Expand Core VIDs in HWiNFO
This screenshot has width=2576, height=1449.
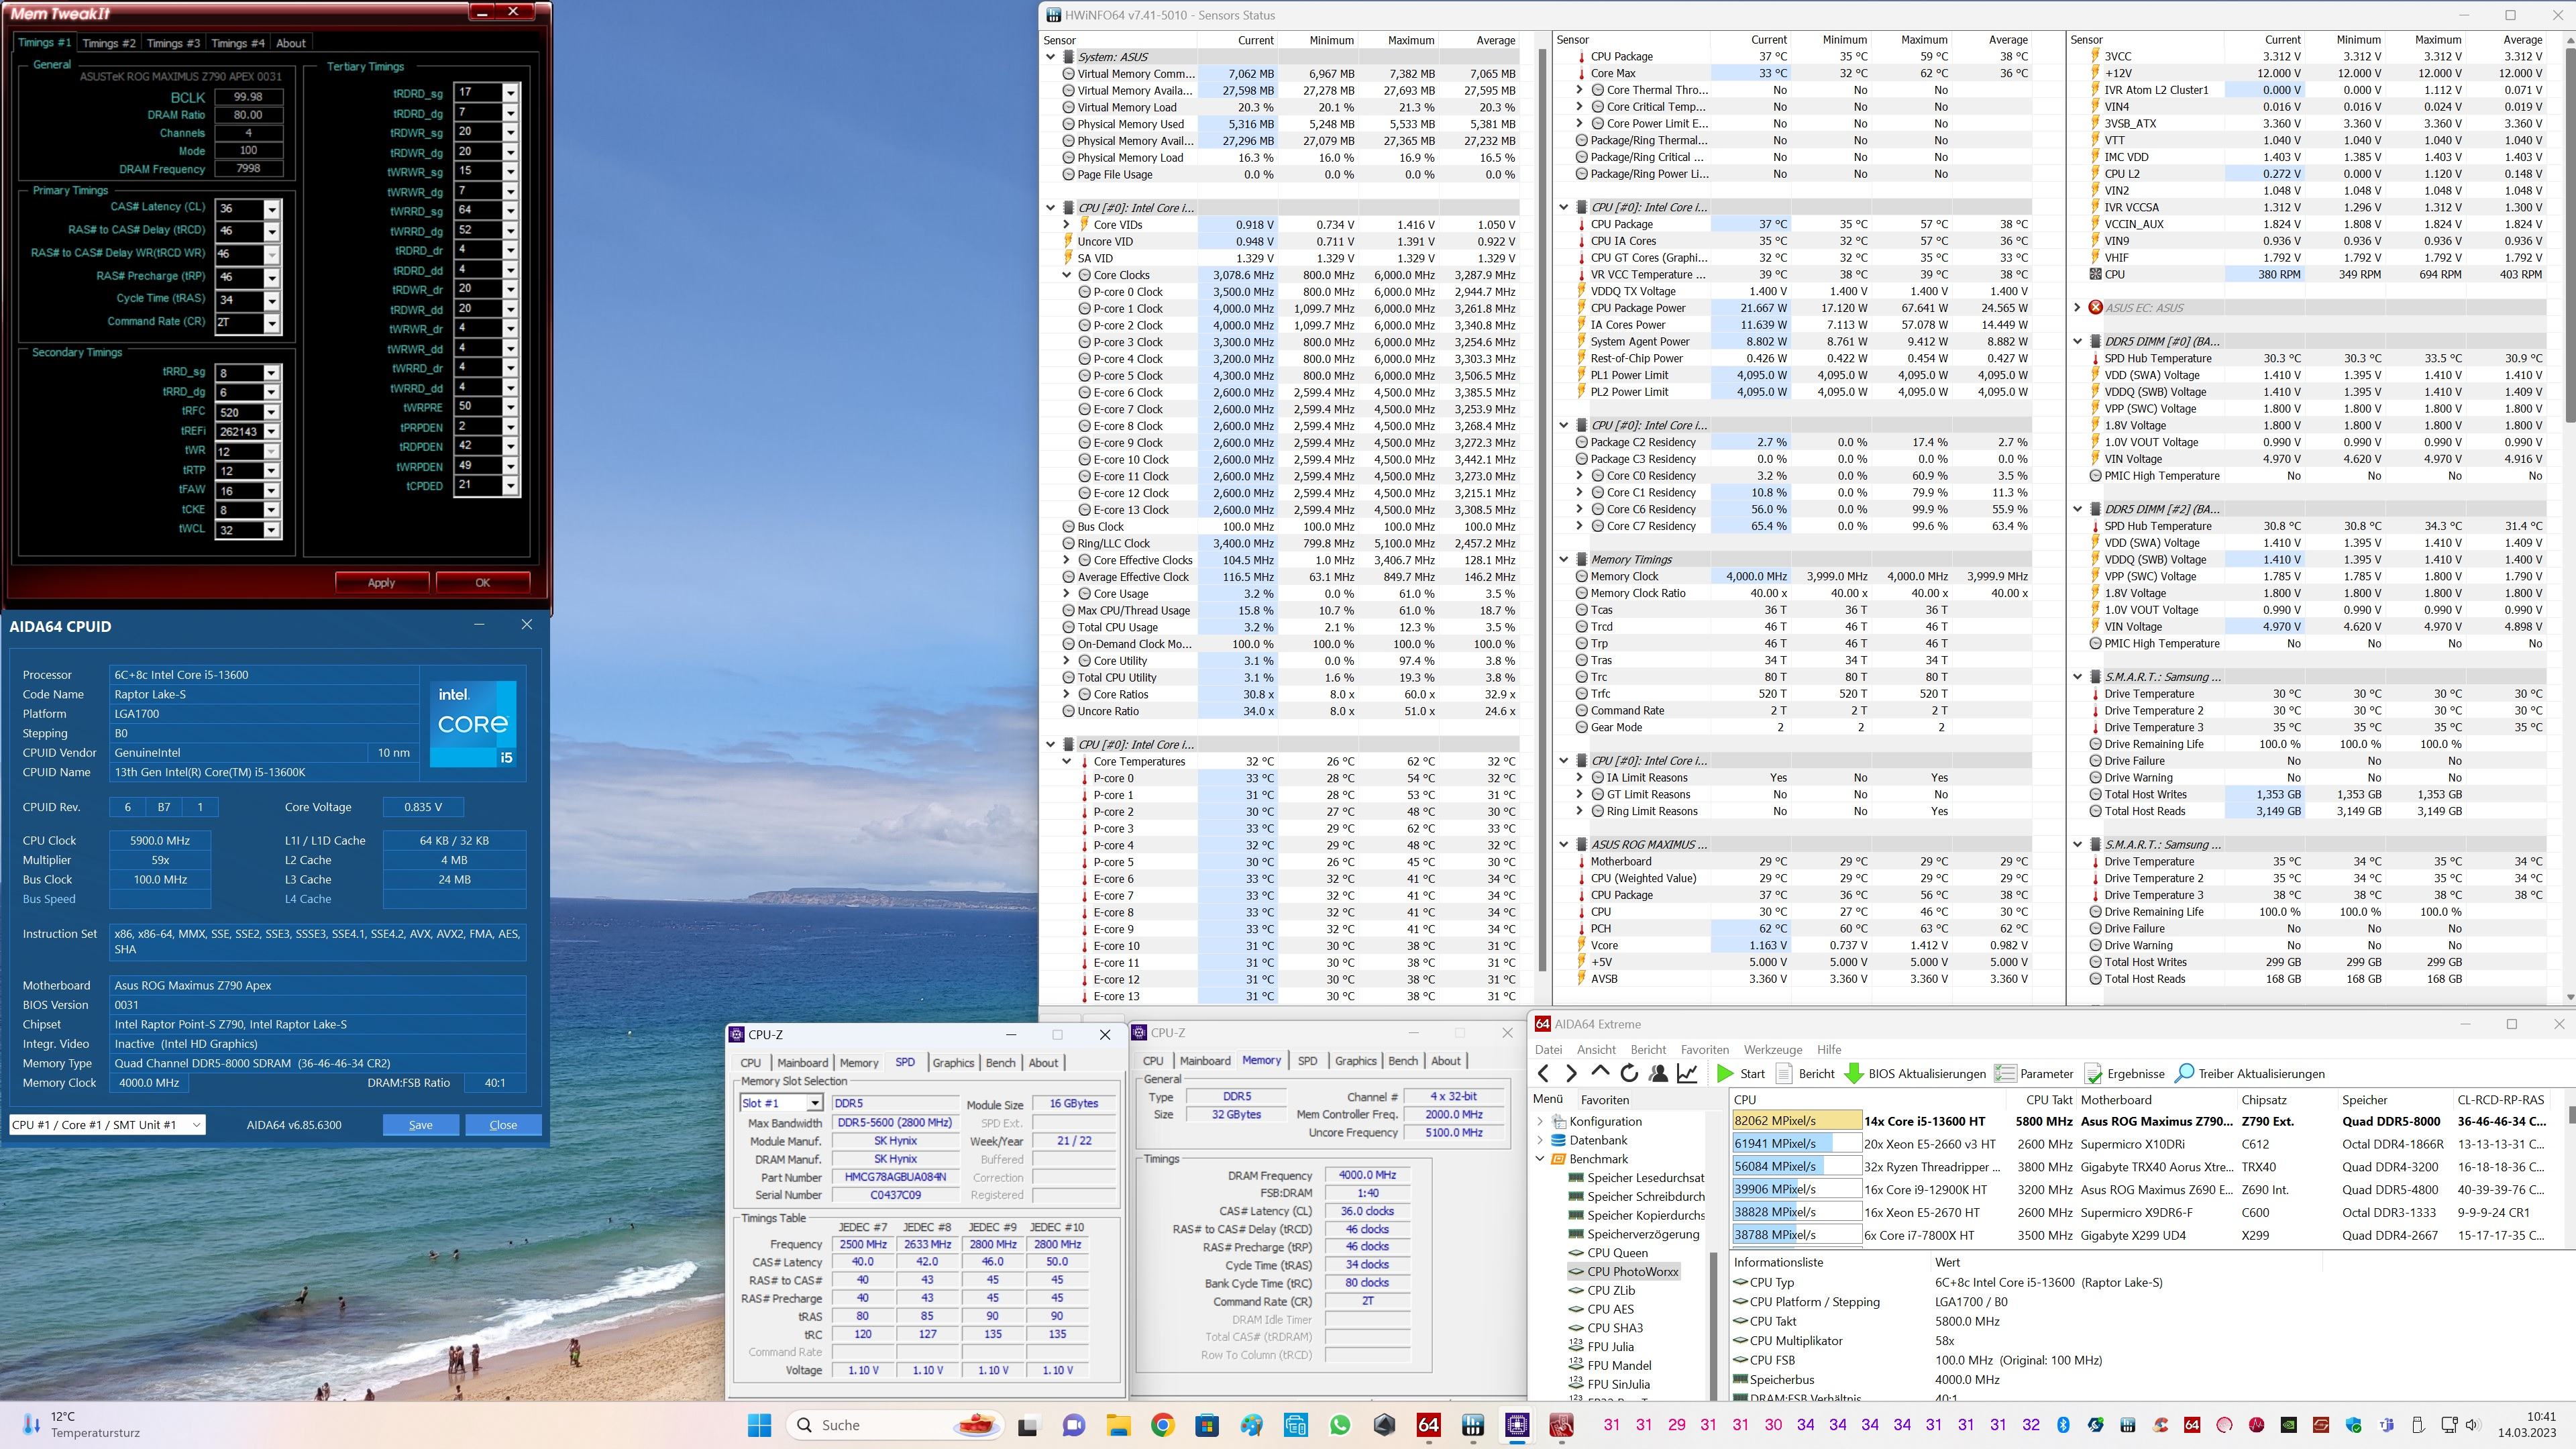tap(1067, 225)
